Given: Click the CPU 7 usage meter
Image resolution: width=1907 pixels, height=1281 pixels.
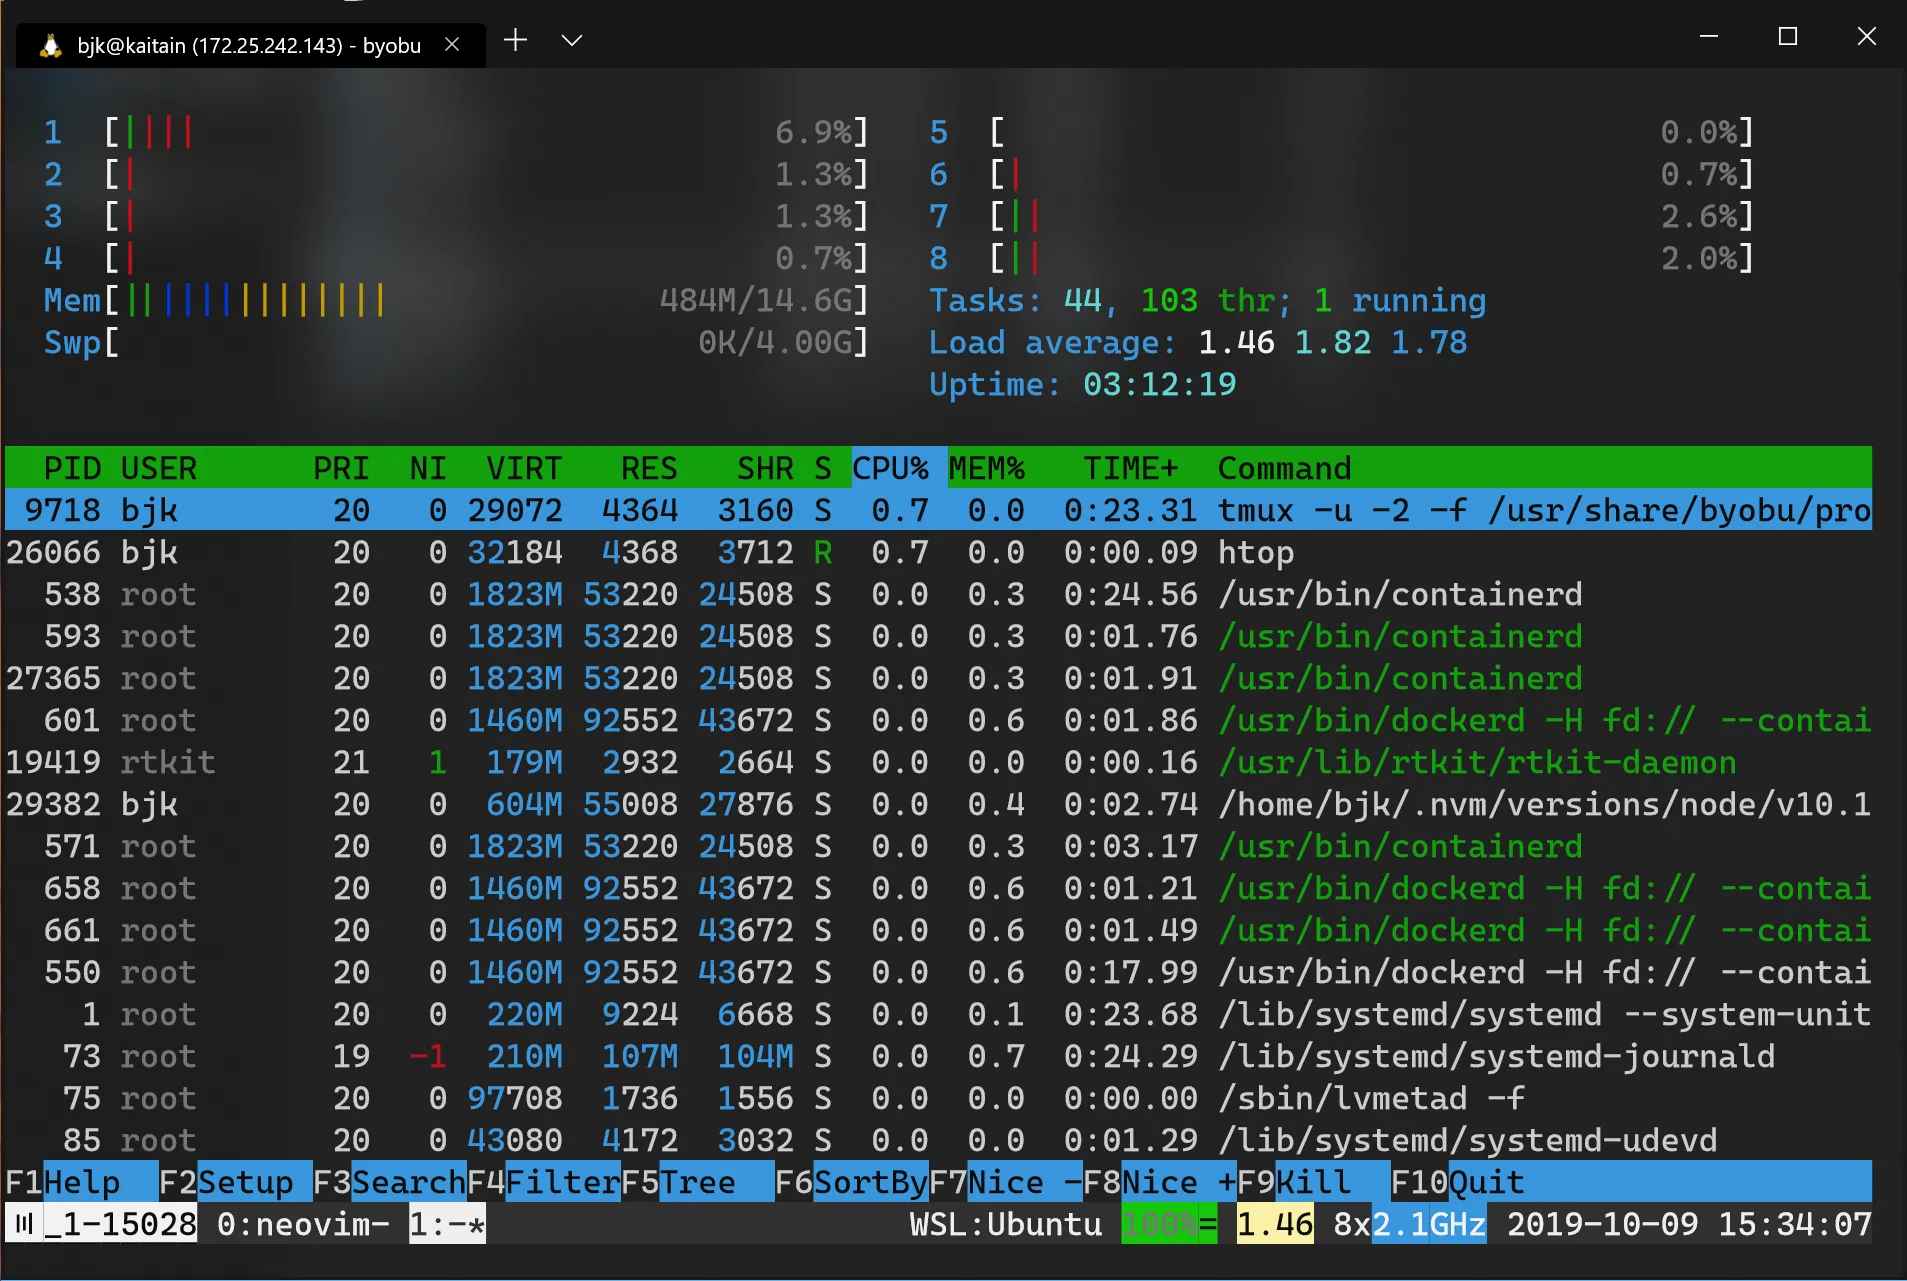Looking at the screenshot, I should 1342,216.
